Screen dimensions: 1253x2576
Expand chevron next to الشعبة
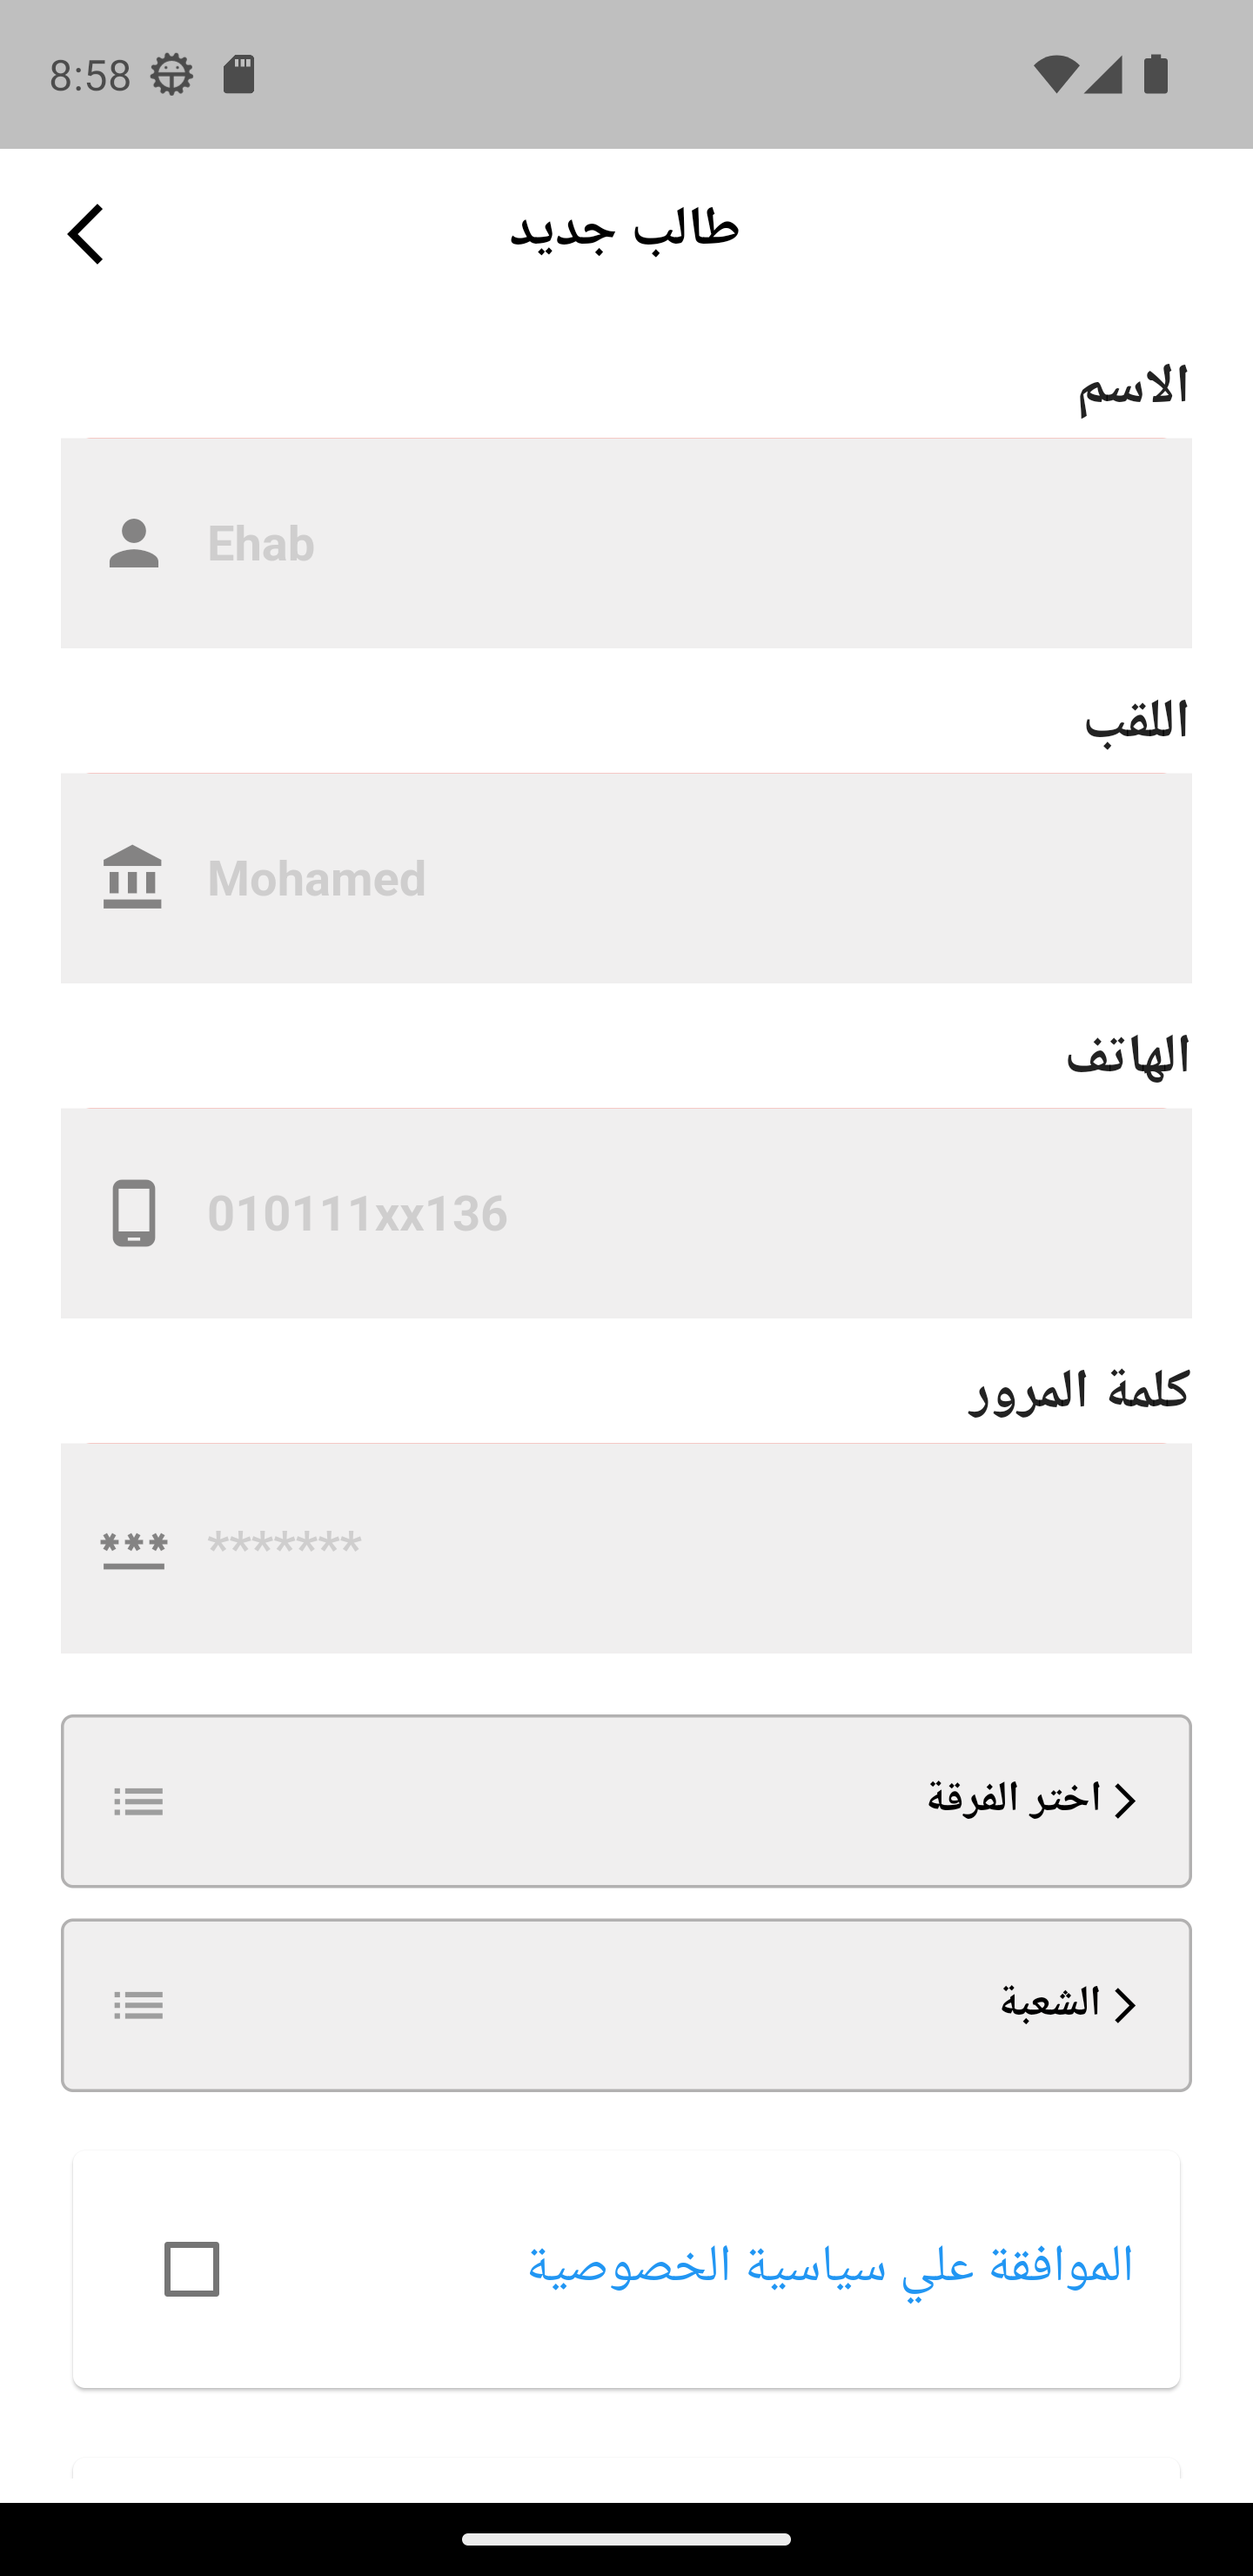tap(1126, 2005)
